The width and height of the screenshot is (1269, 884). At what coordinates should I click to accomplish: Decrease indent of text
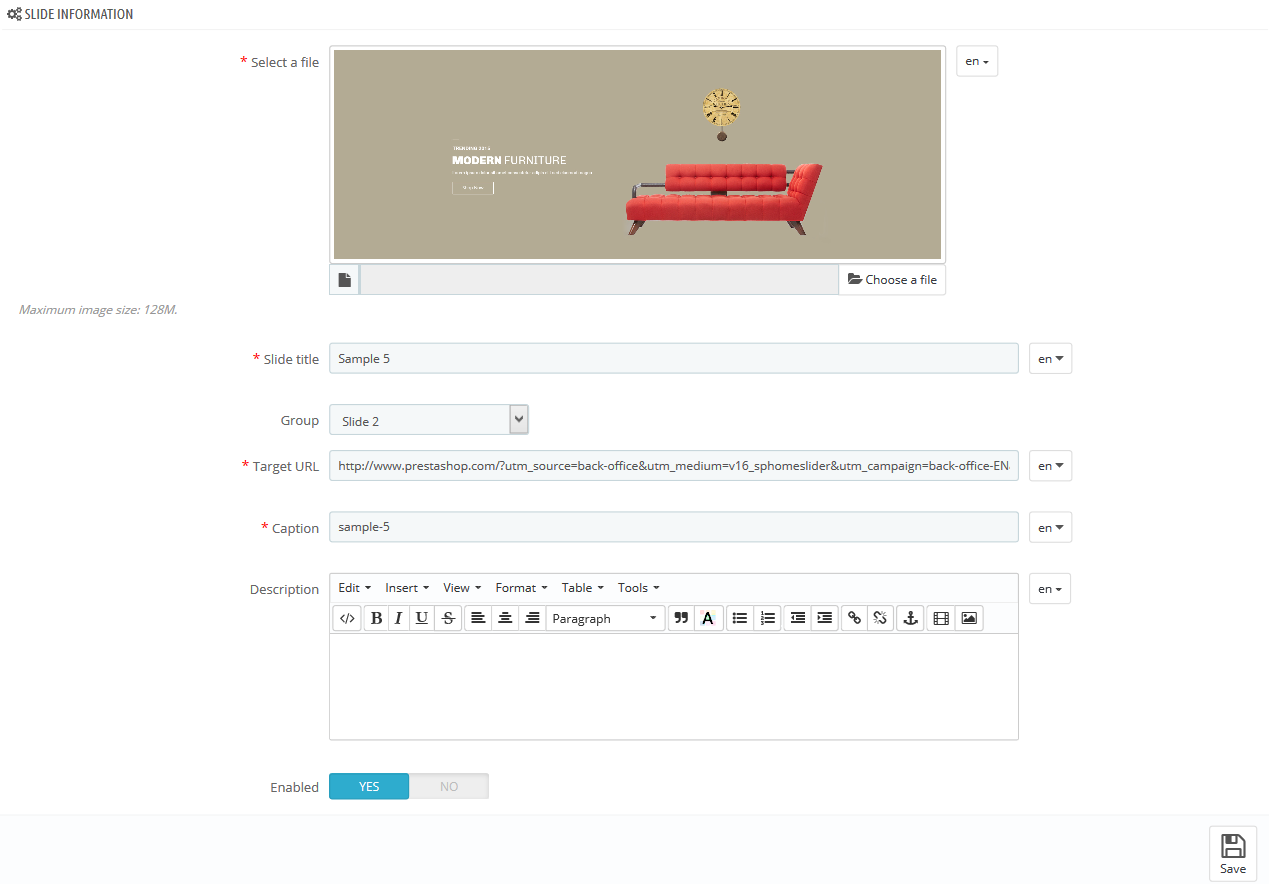[797, 618]
